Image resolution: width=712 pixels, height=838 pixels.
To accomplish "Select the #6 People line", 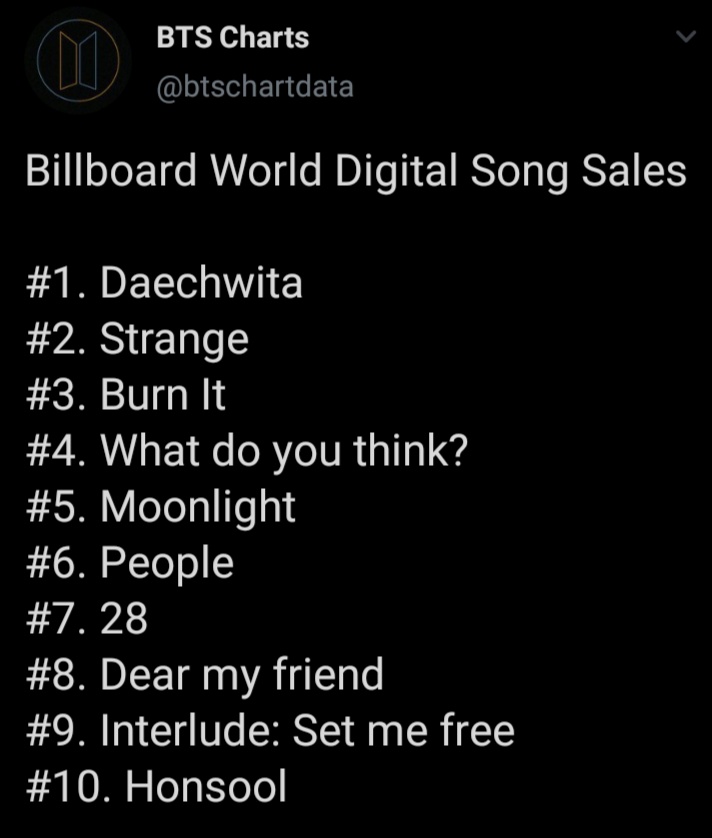I will 130,563.
